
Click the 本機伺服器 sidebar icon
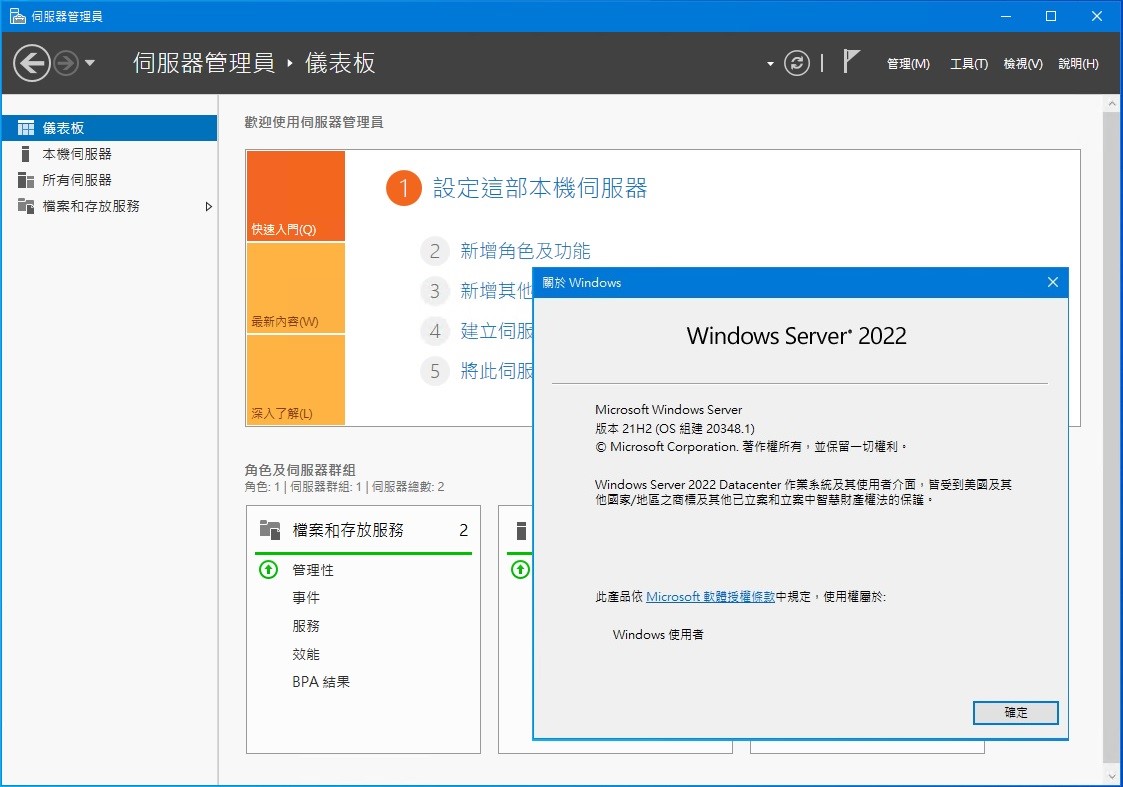(x=26, y=154)
